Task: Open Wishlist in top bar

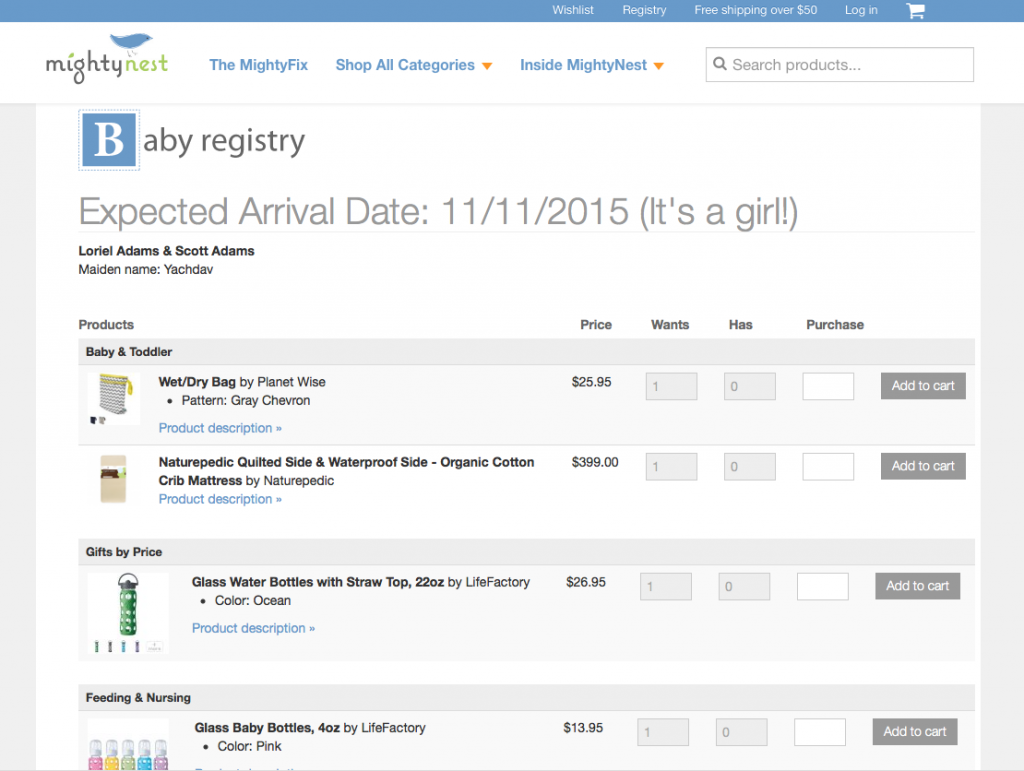Action: tap(573, 10)
